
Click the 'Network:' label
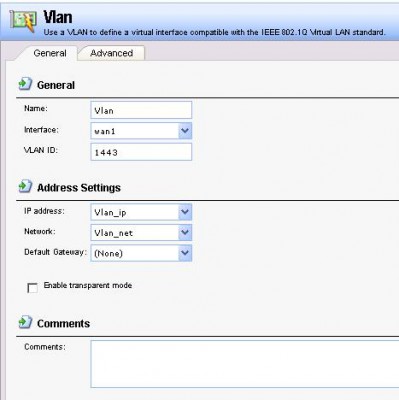[x=40, y=231]
